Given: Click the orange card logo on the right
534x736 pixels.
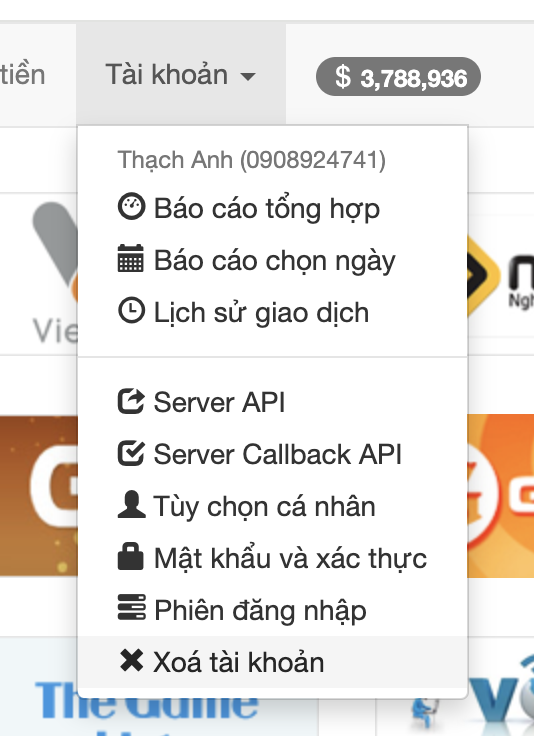Looking at the screenshot, I should click(501, 495).
